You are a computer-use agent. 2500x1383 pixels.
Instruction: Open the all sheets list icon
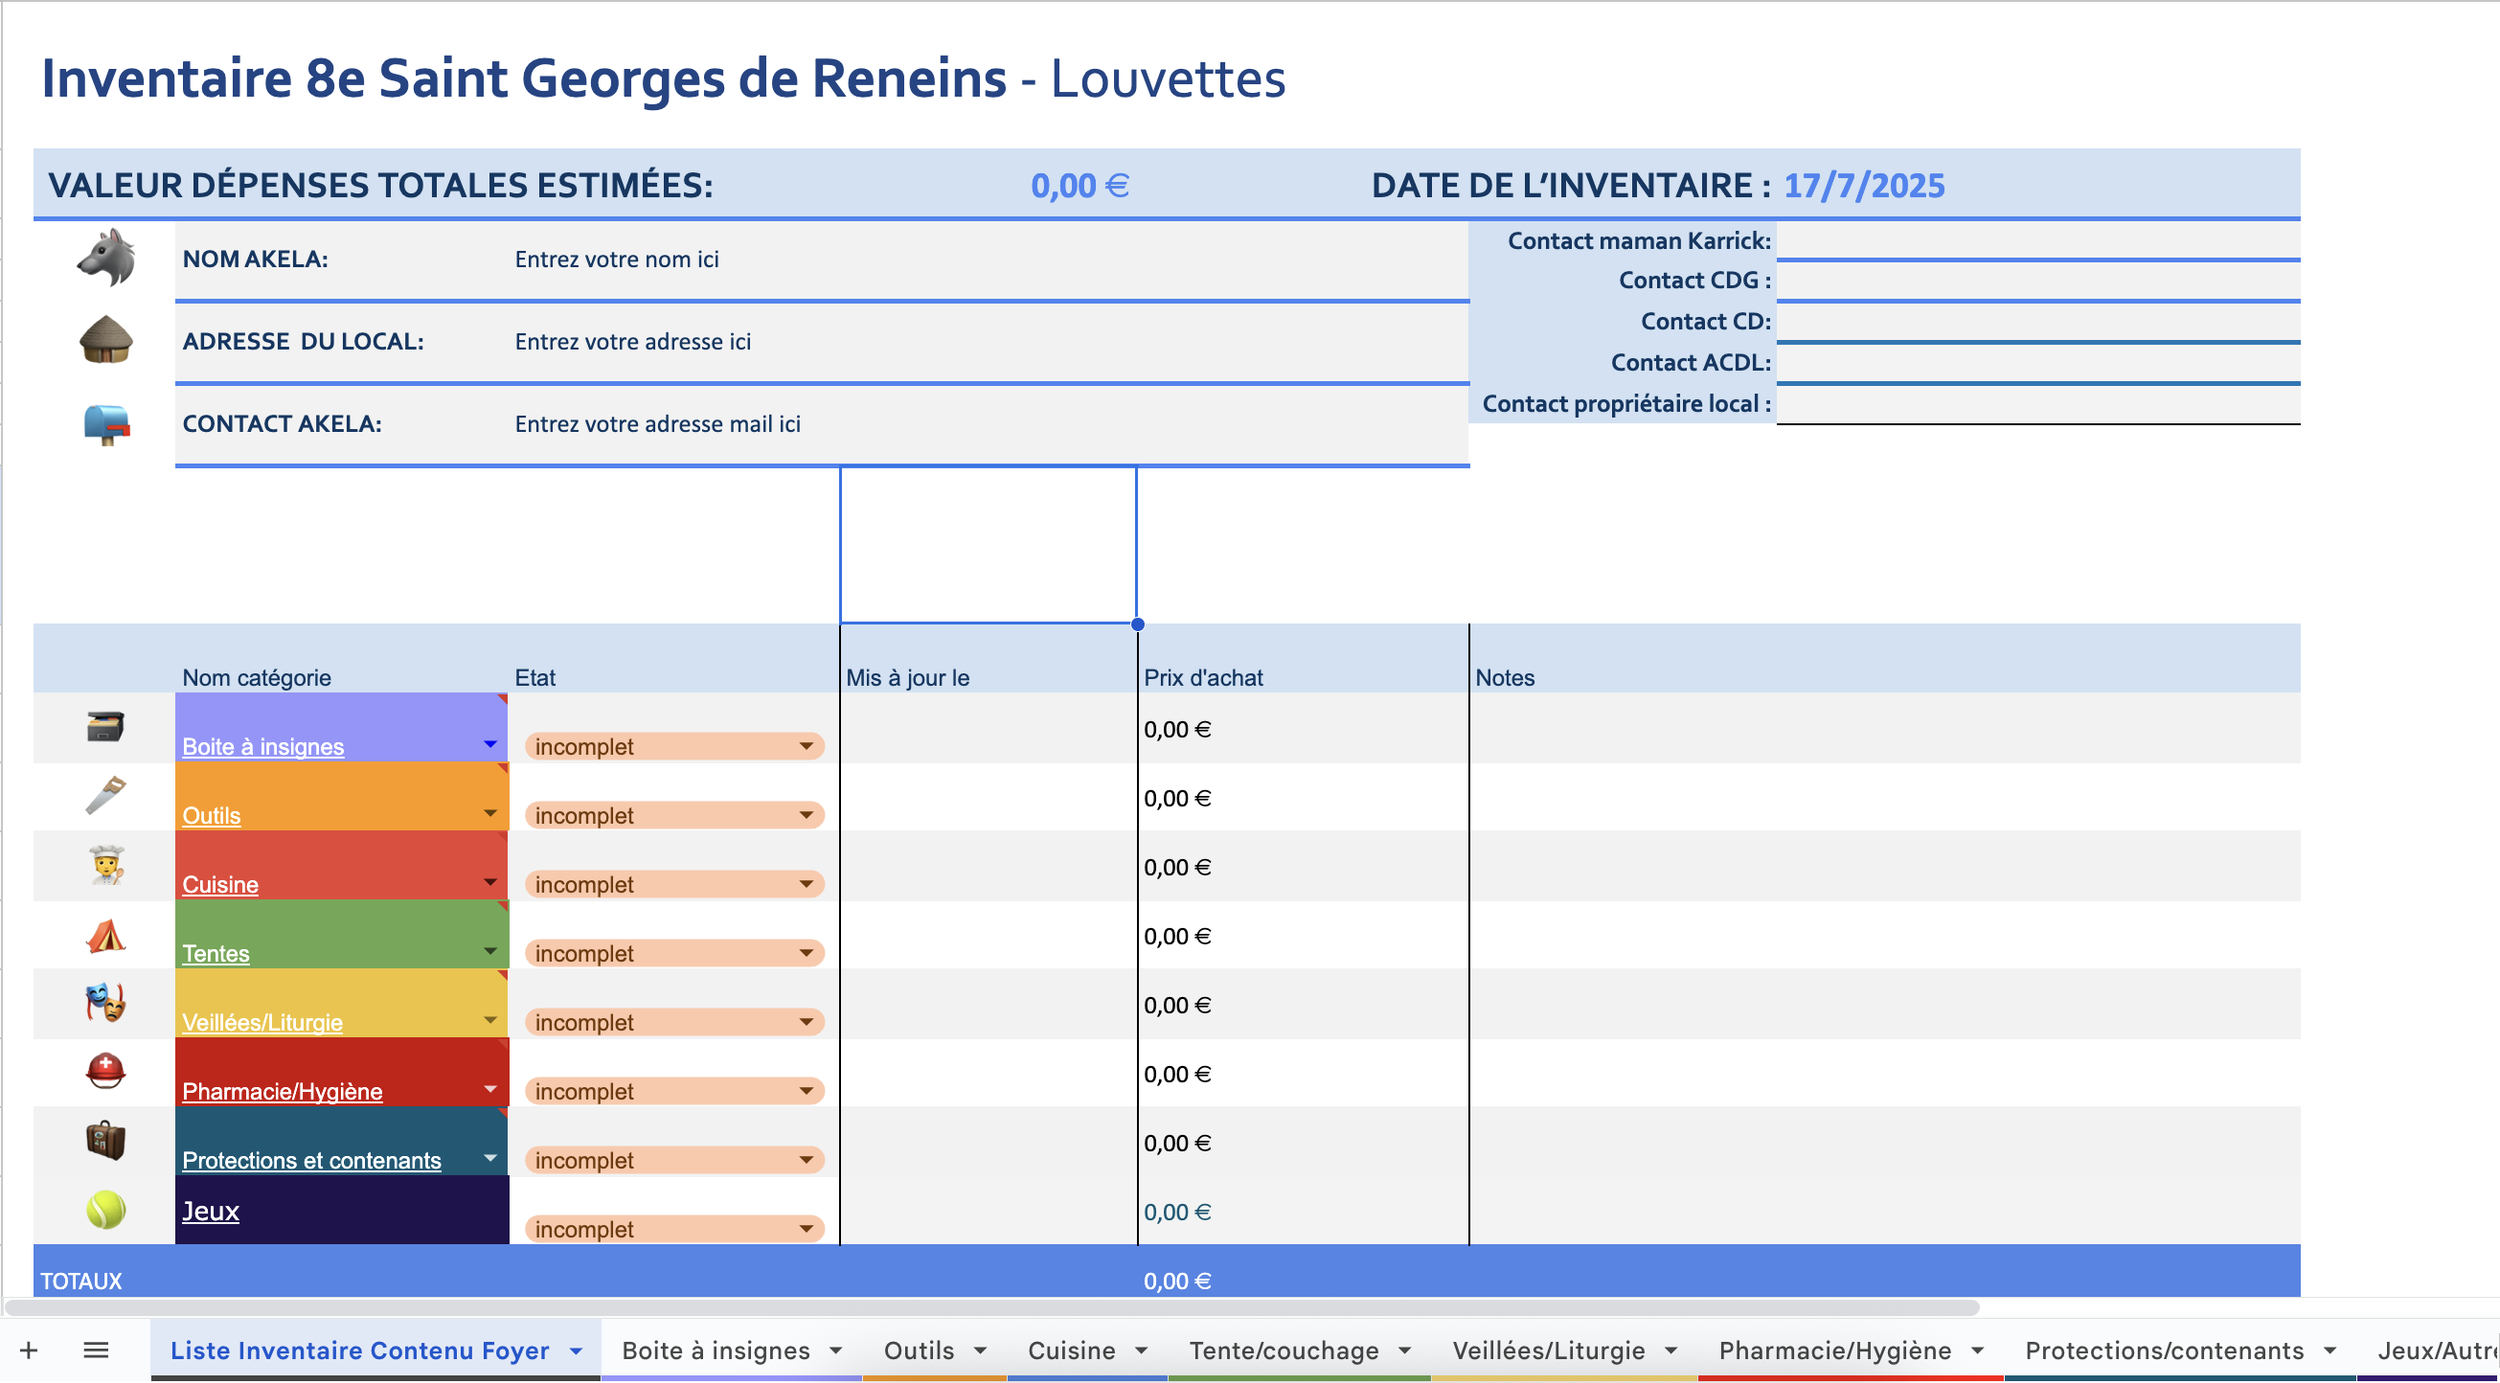96,1351
